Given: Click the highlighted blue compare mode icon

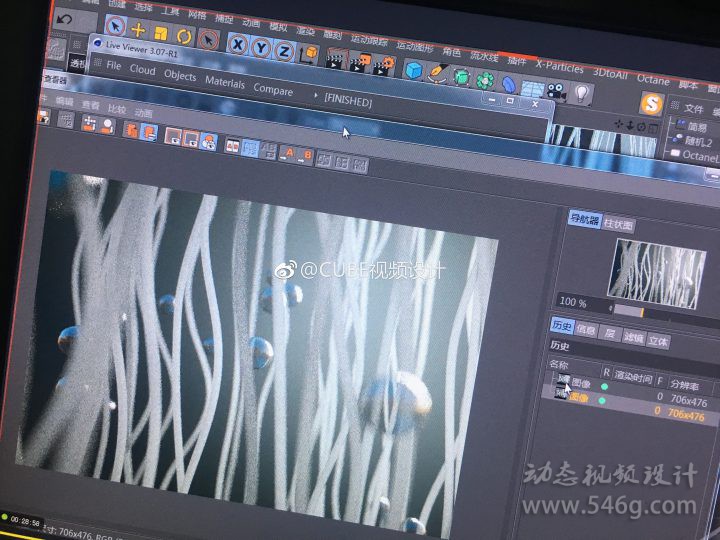Looking at the screenshot, I should 250,149.
